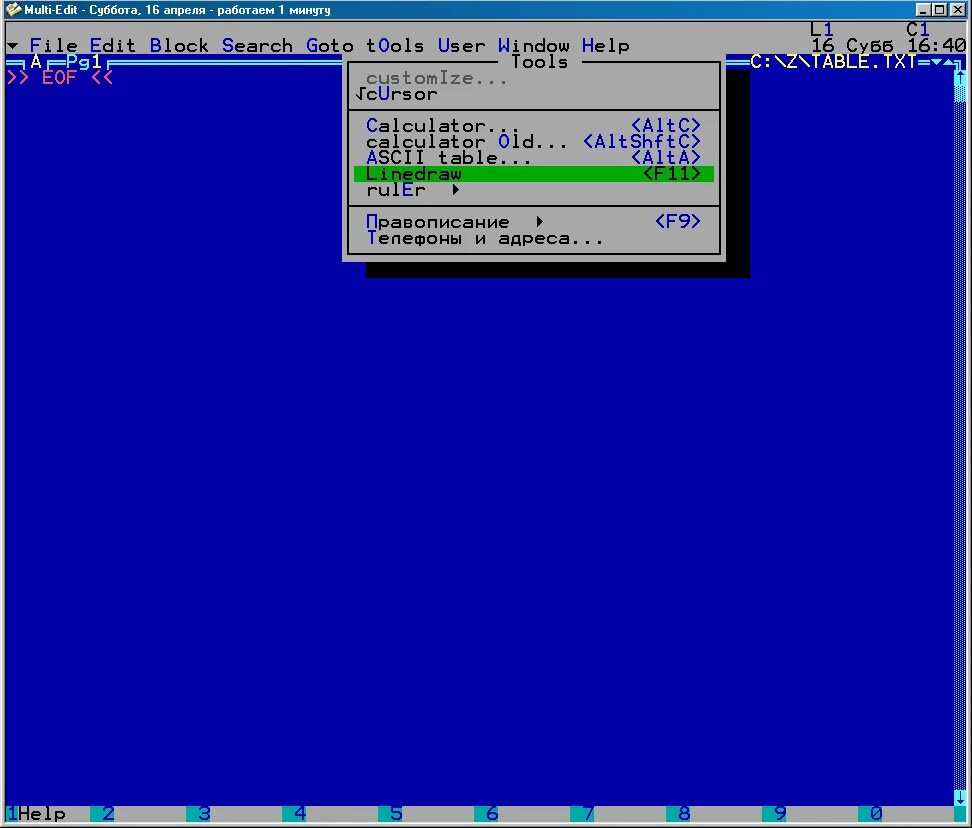
Task: Close the Multi-Edit window
Action: [958, 10]
